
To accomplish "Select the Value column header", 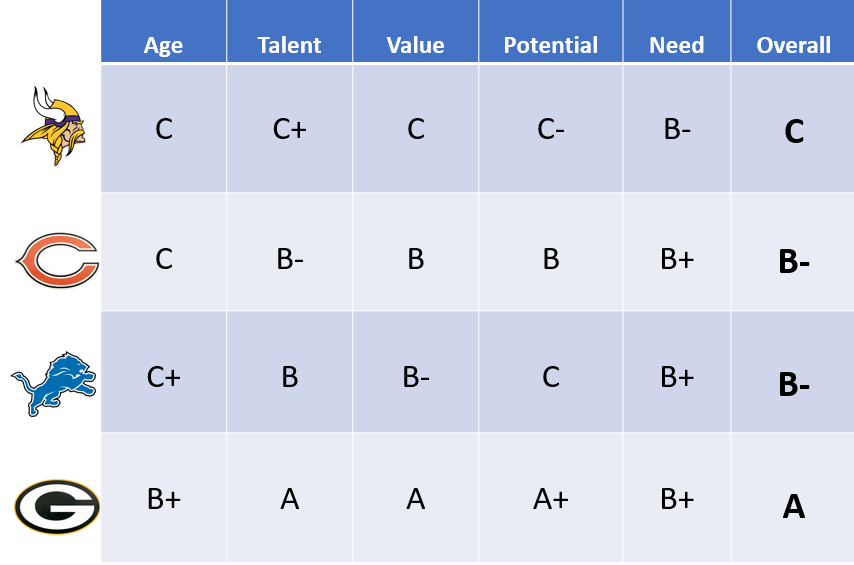I will [x=416, y=45].
